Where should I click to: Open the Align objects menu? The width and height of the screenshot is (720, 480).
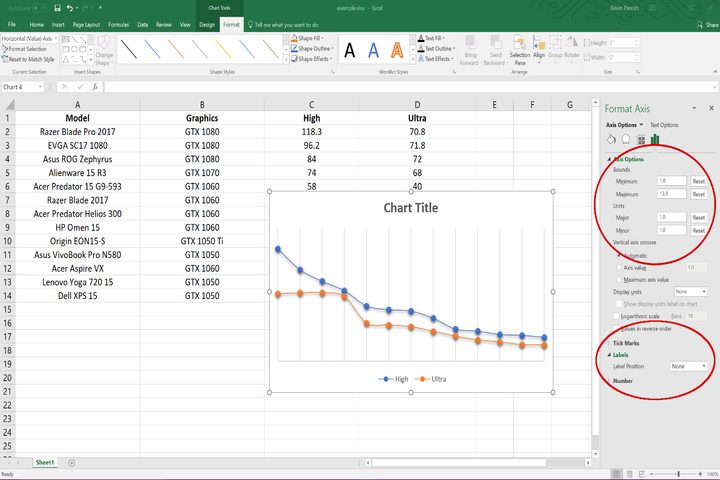pos(539,48)
